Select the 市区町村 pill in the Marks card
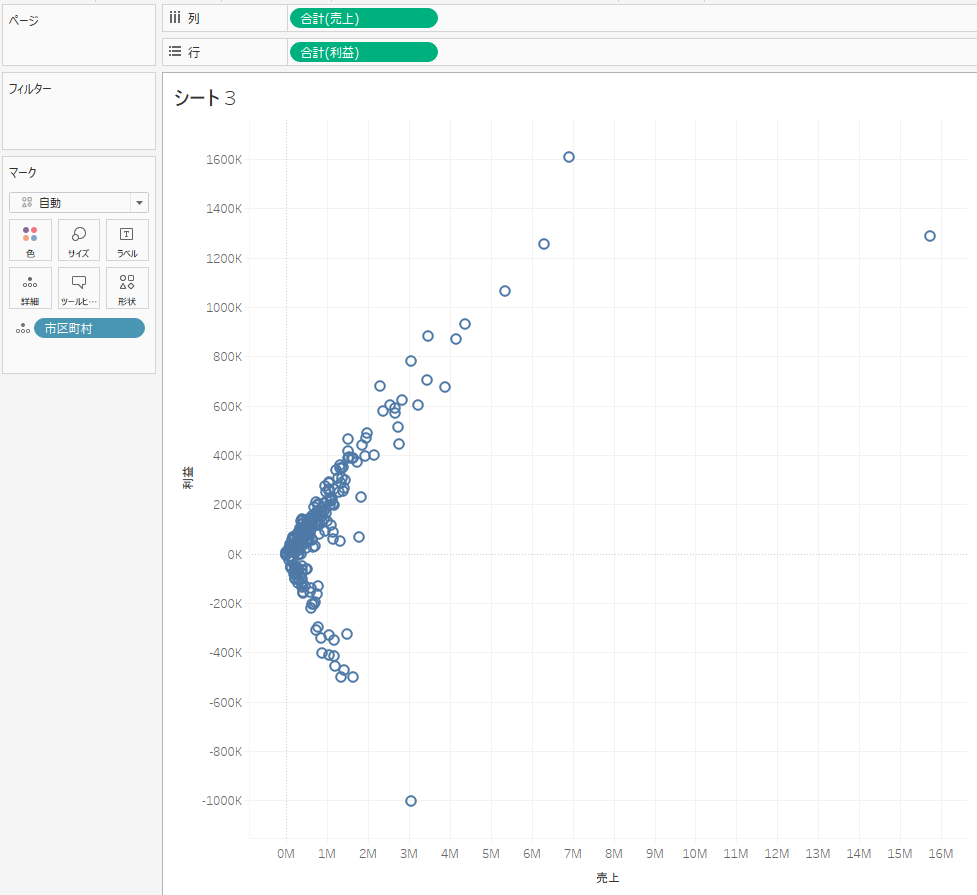Screen dimensions: 977x895 tap(89, 329)
